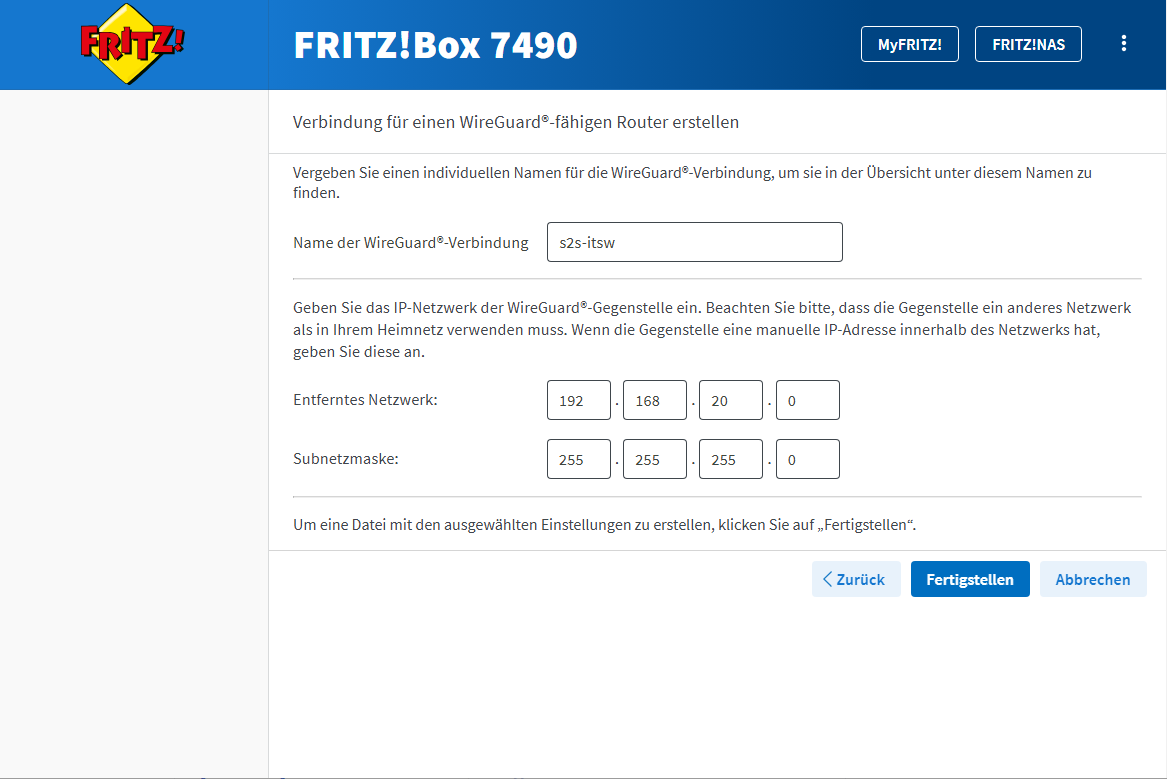Cancel the wizard via Abbrechen
Viewport: 1167px width, 779px height.
[1093, 579]
